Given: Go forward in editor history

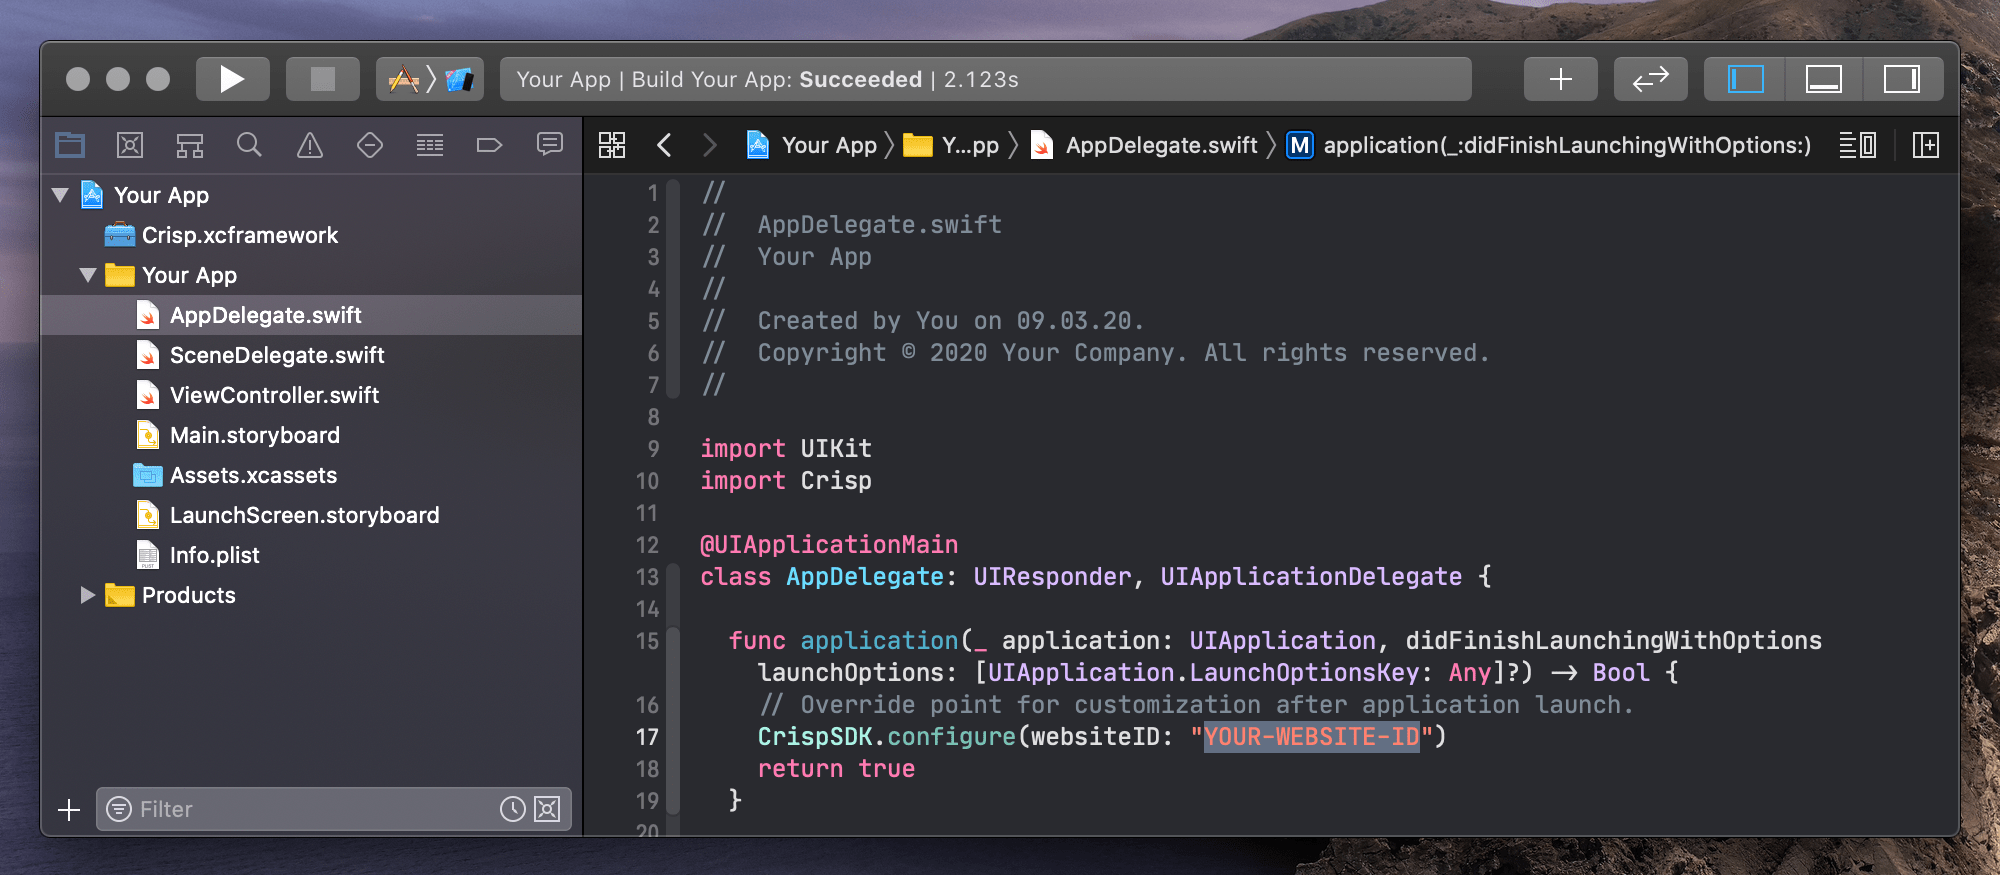Looking at the screenshot, I should click(710, 145).
